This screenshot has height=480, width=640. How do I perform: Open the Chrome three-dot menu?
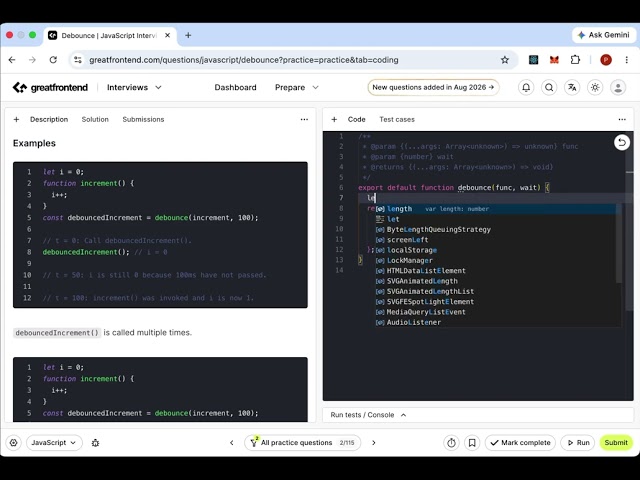click(627, 60)
